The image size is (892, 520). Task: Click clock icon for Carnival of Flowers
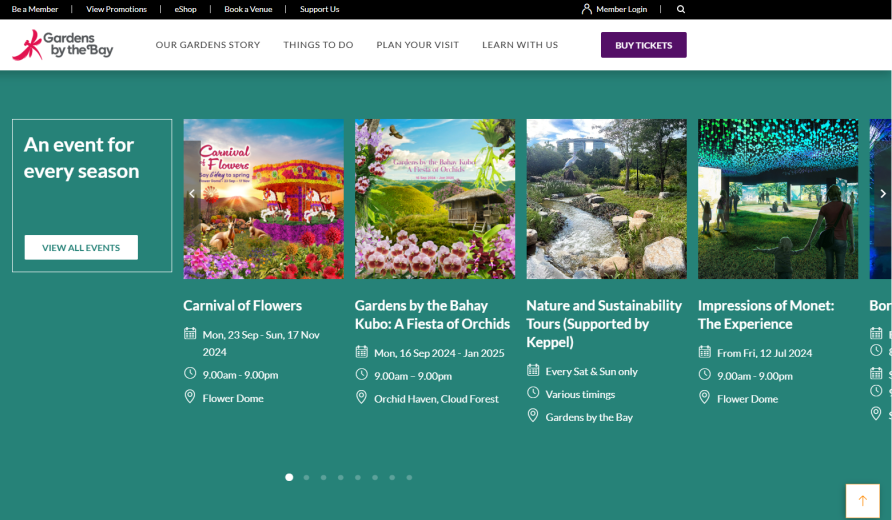coord(190,373)
